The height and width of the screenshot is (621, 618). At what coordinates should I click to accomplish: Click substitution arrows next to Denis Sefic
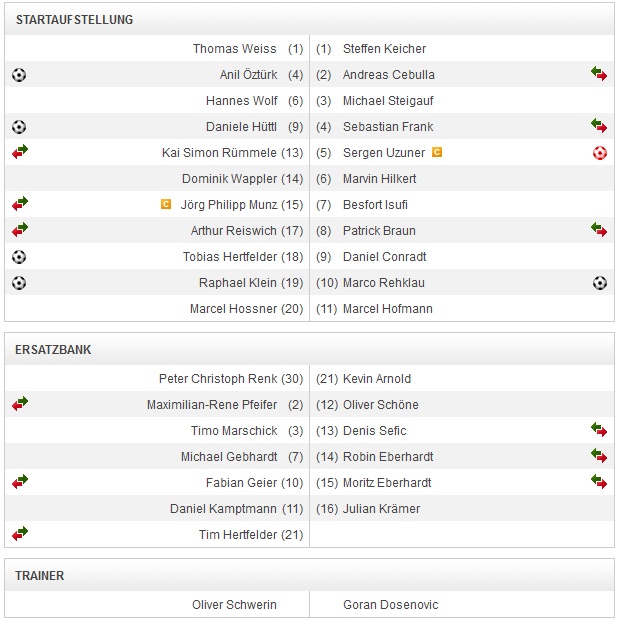click(x=598, y=430)
